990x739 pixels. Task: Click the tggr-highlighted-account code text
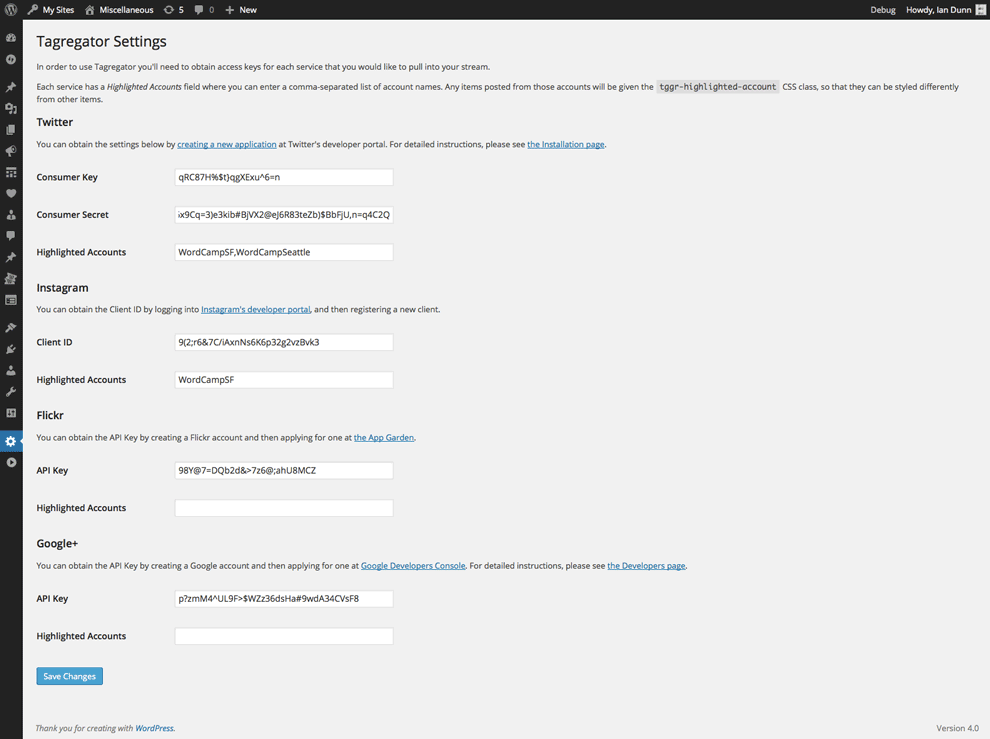[717, 87]
